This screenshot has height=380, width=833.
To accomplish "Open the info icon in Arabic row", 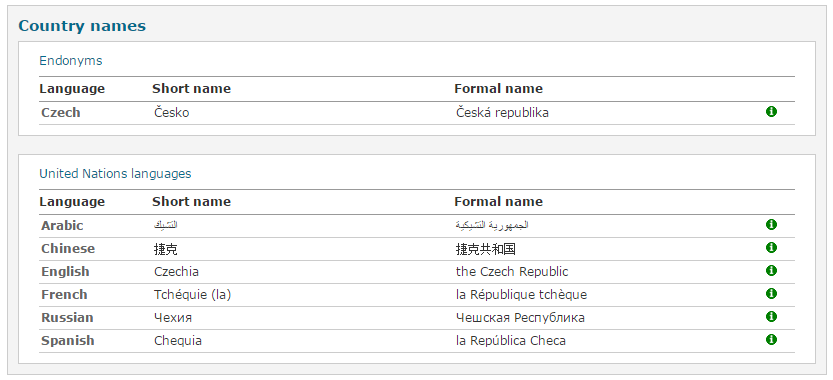I will pos(771,224).
